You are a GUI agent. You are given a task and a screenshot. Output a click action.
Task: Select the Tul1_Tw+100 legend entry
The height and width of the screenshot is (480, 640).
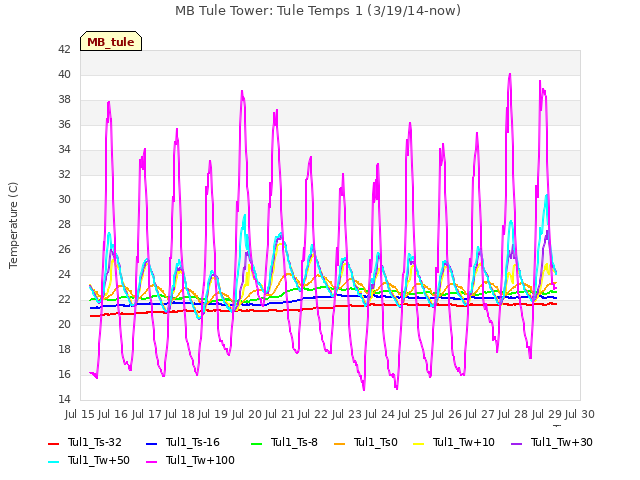pyautogui.click(x=191, y=460)
